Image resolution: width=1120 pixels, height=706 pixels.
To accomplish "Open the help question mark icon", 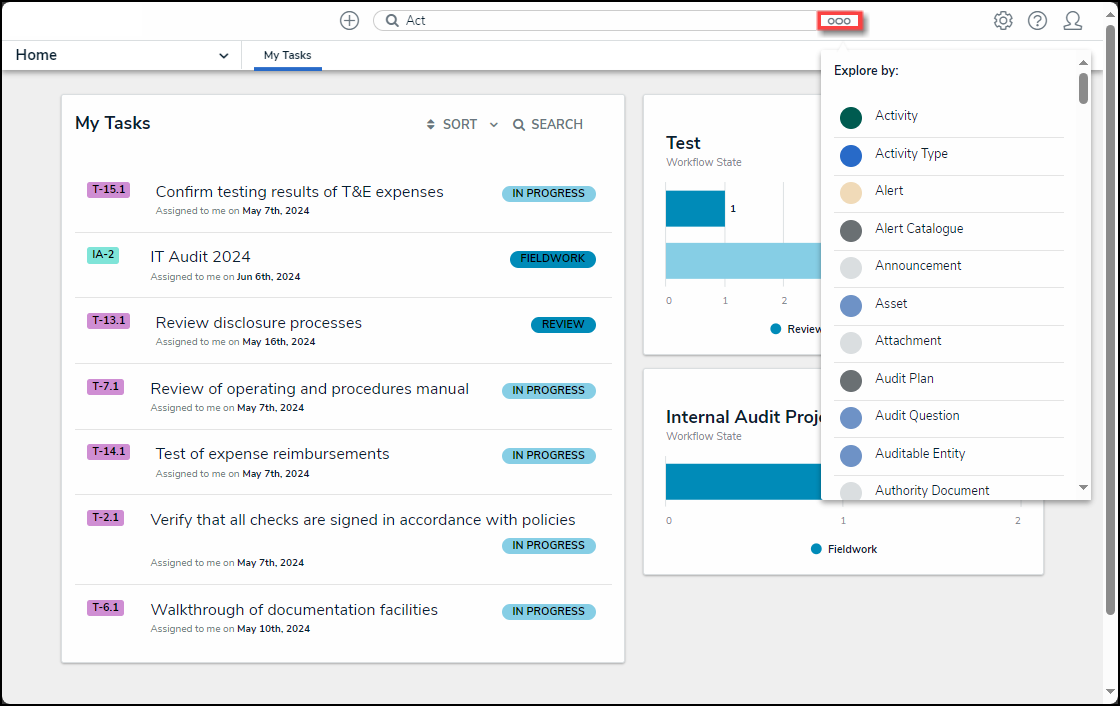I will [1037, 21].
